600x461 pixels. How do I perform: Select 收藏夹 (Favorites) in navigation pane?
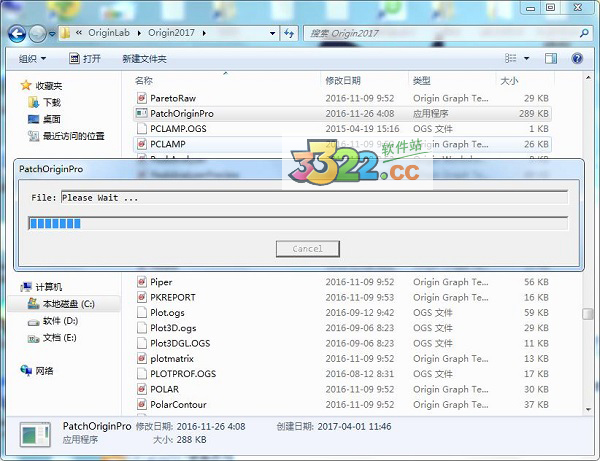[41, 86]
